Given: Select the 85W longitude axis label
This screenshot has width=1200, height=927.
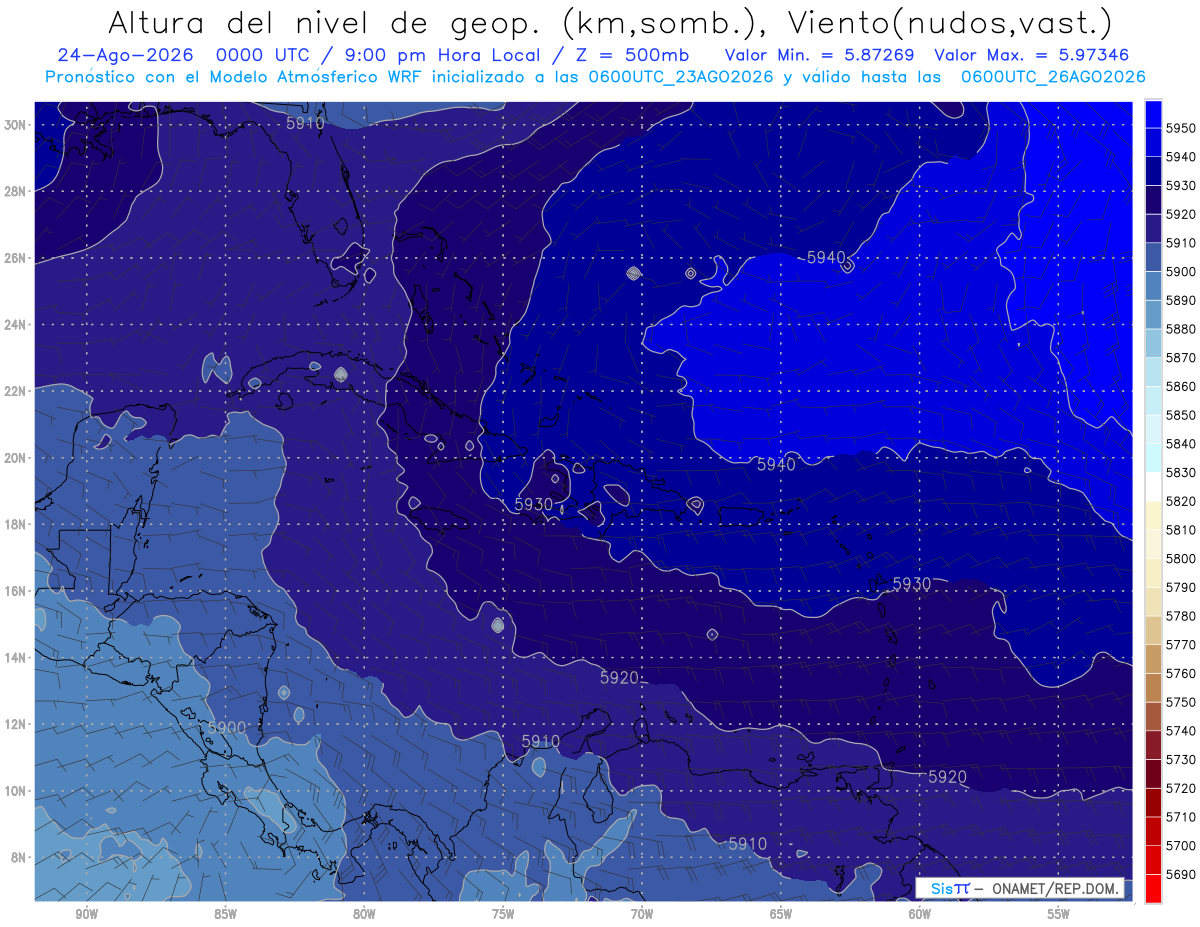Looking at the screenshot, I should point(225,914).
